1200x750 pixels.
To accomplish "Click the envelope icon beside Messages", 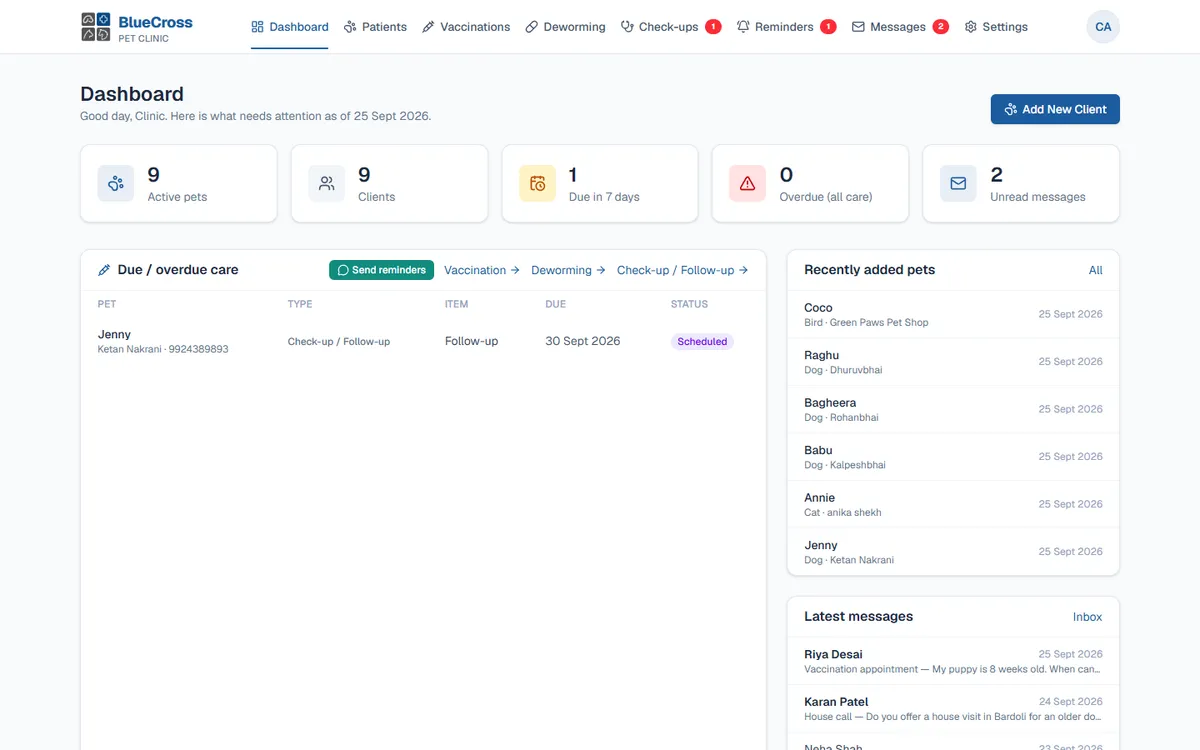I will [858, 27].
